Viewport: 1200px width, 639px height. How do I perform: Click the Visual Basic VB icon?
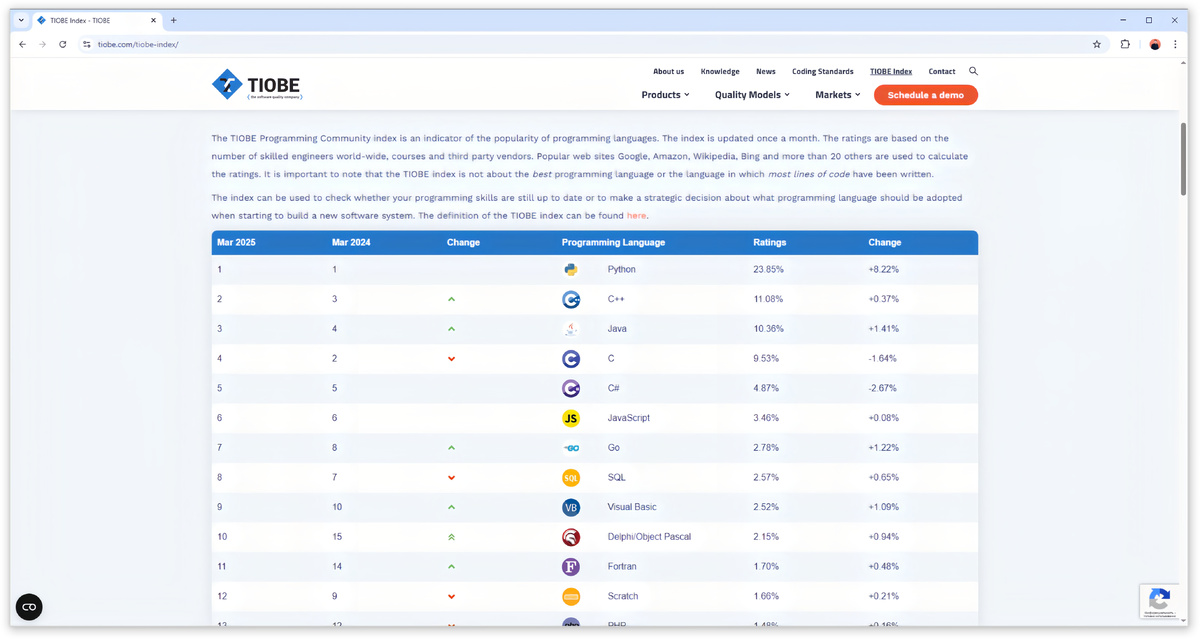click(571, 507)
